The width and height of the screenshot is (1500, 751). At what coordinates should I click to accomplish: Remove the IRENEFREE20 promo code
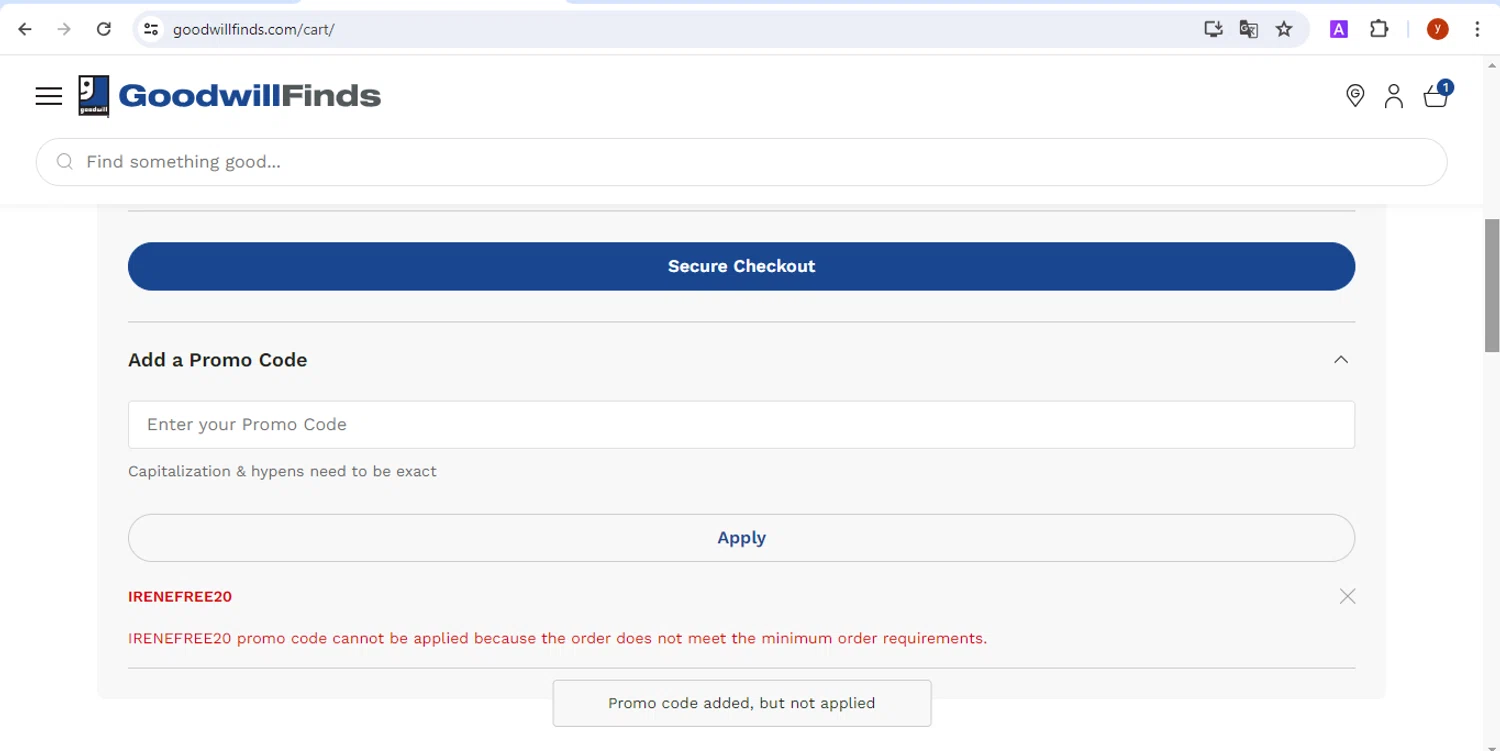[x=1347, y=597]
